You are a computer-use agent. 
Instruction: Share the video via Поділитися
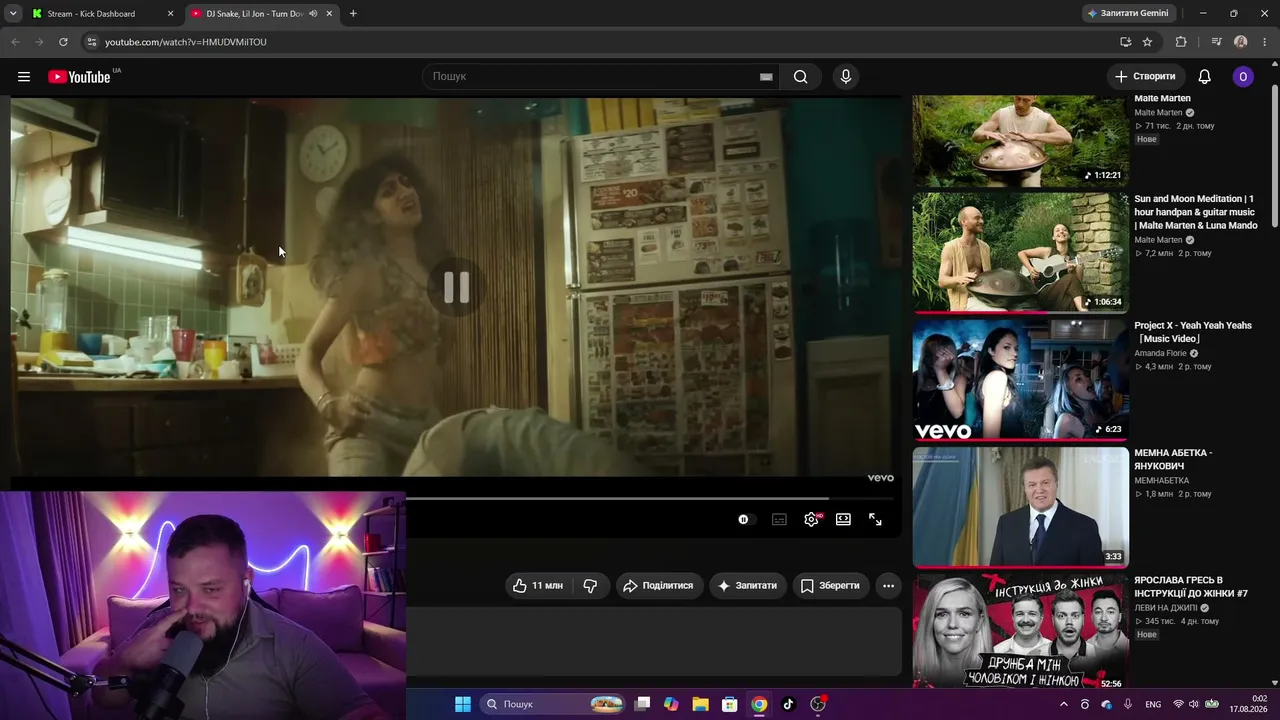[x=659, y=586]
